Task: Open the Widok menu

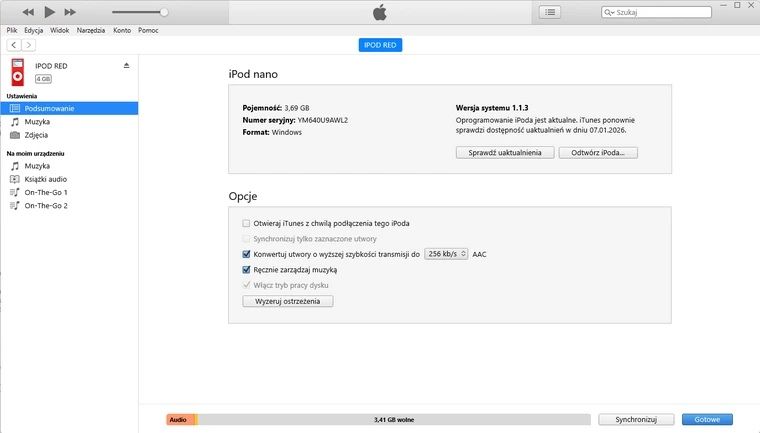Action: coord(60,30)
